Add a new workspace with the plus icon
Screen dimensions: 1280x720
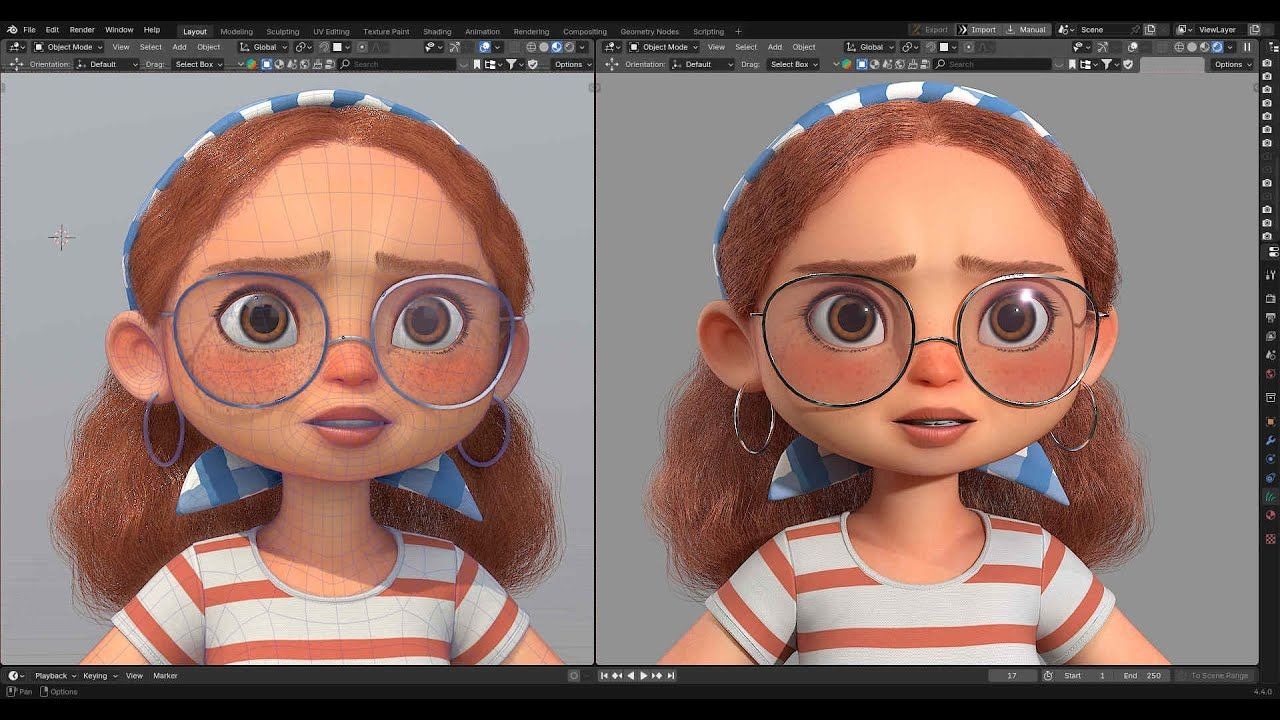[x=738, y=31]
